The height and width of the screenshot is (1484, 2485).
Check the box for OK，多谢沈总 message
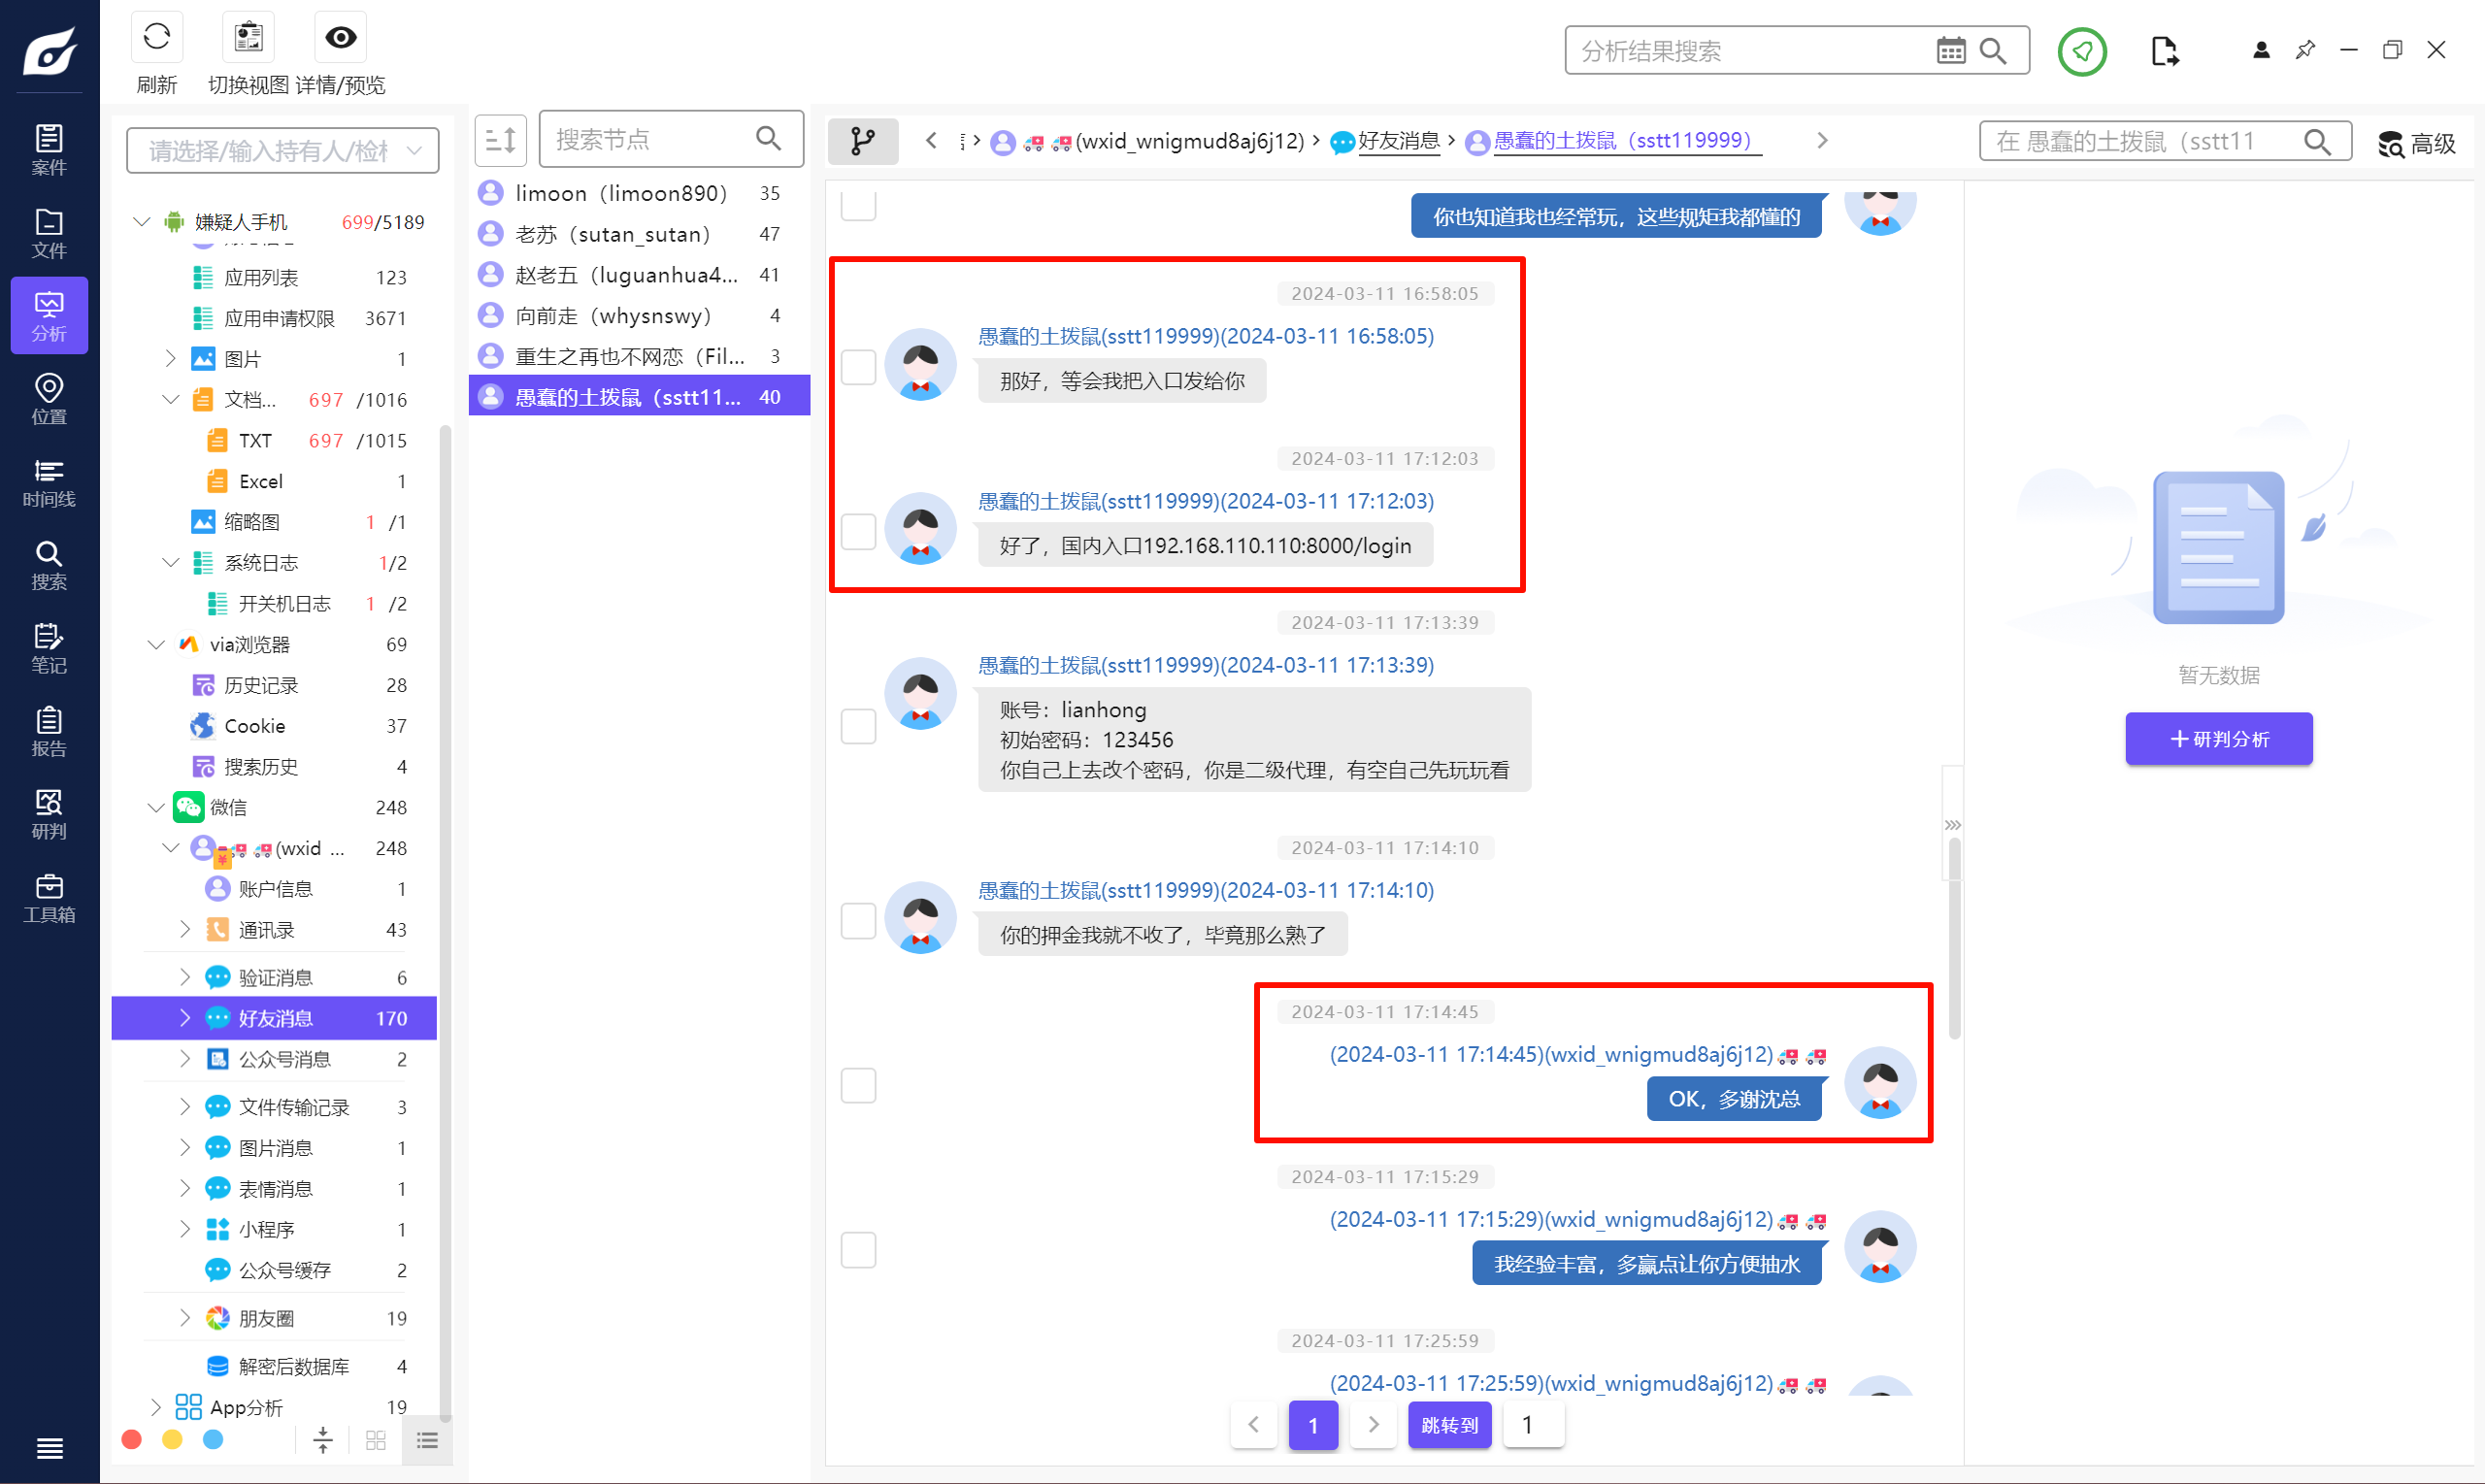click(858, 1085)
